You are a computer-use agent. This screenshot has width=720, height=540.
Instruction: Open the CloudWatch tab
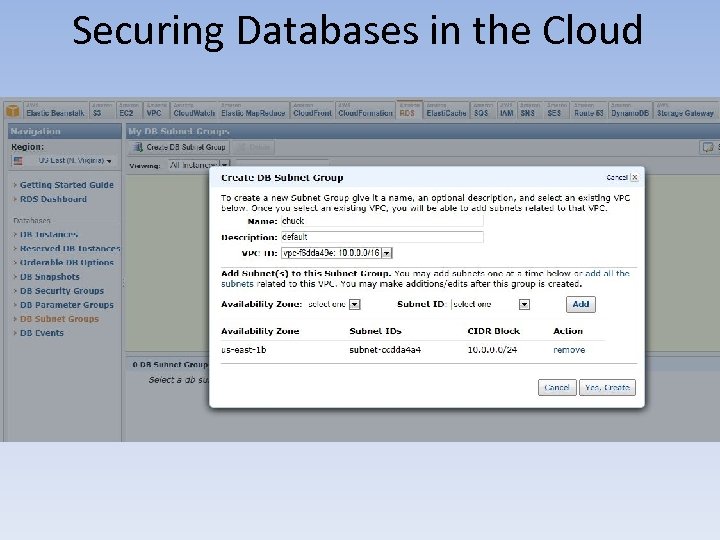point(194,110)
